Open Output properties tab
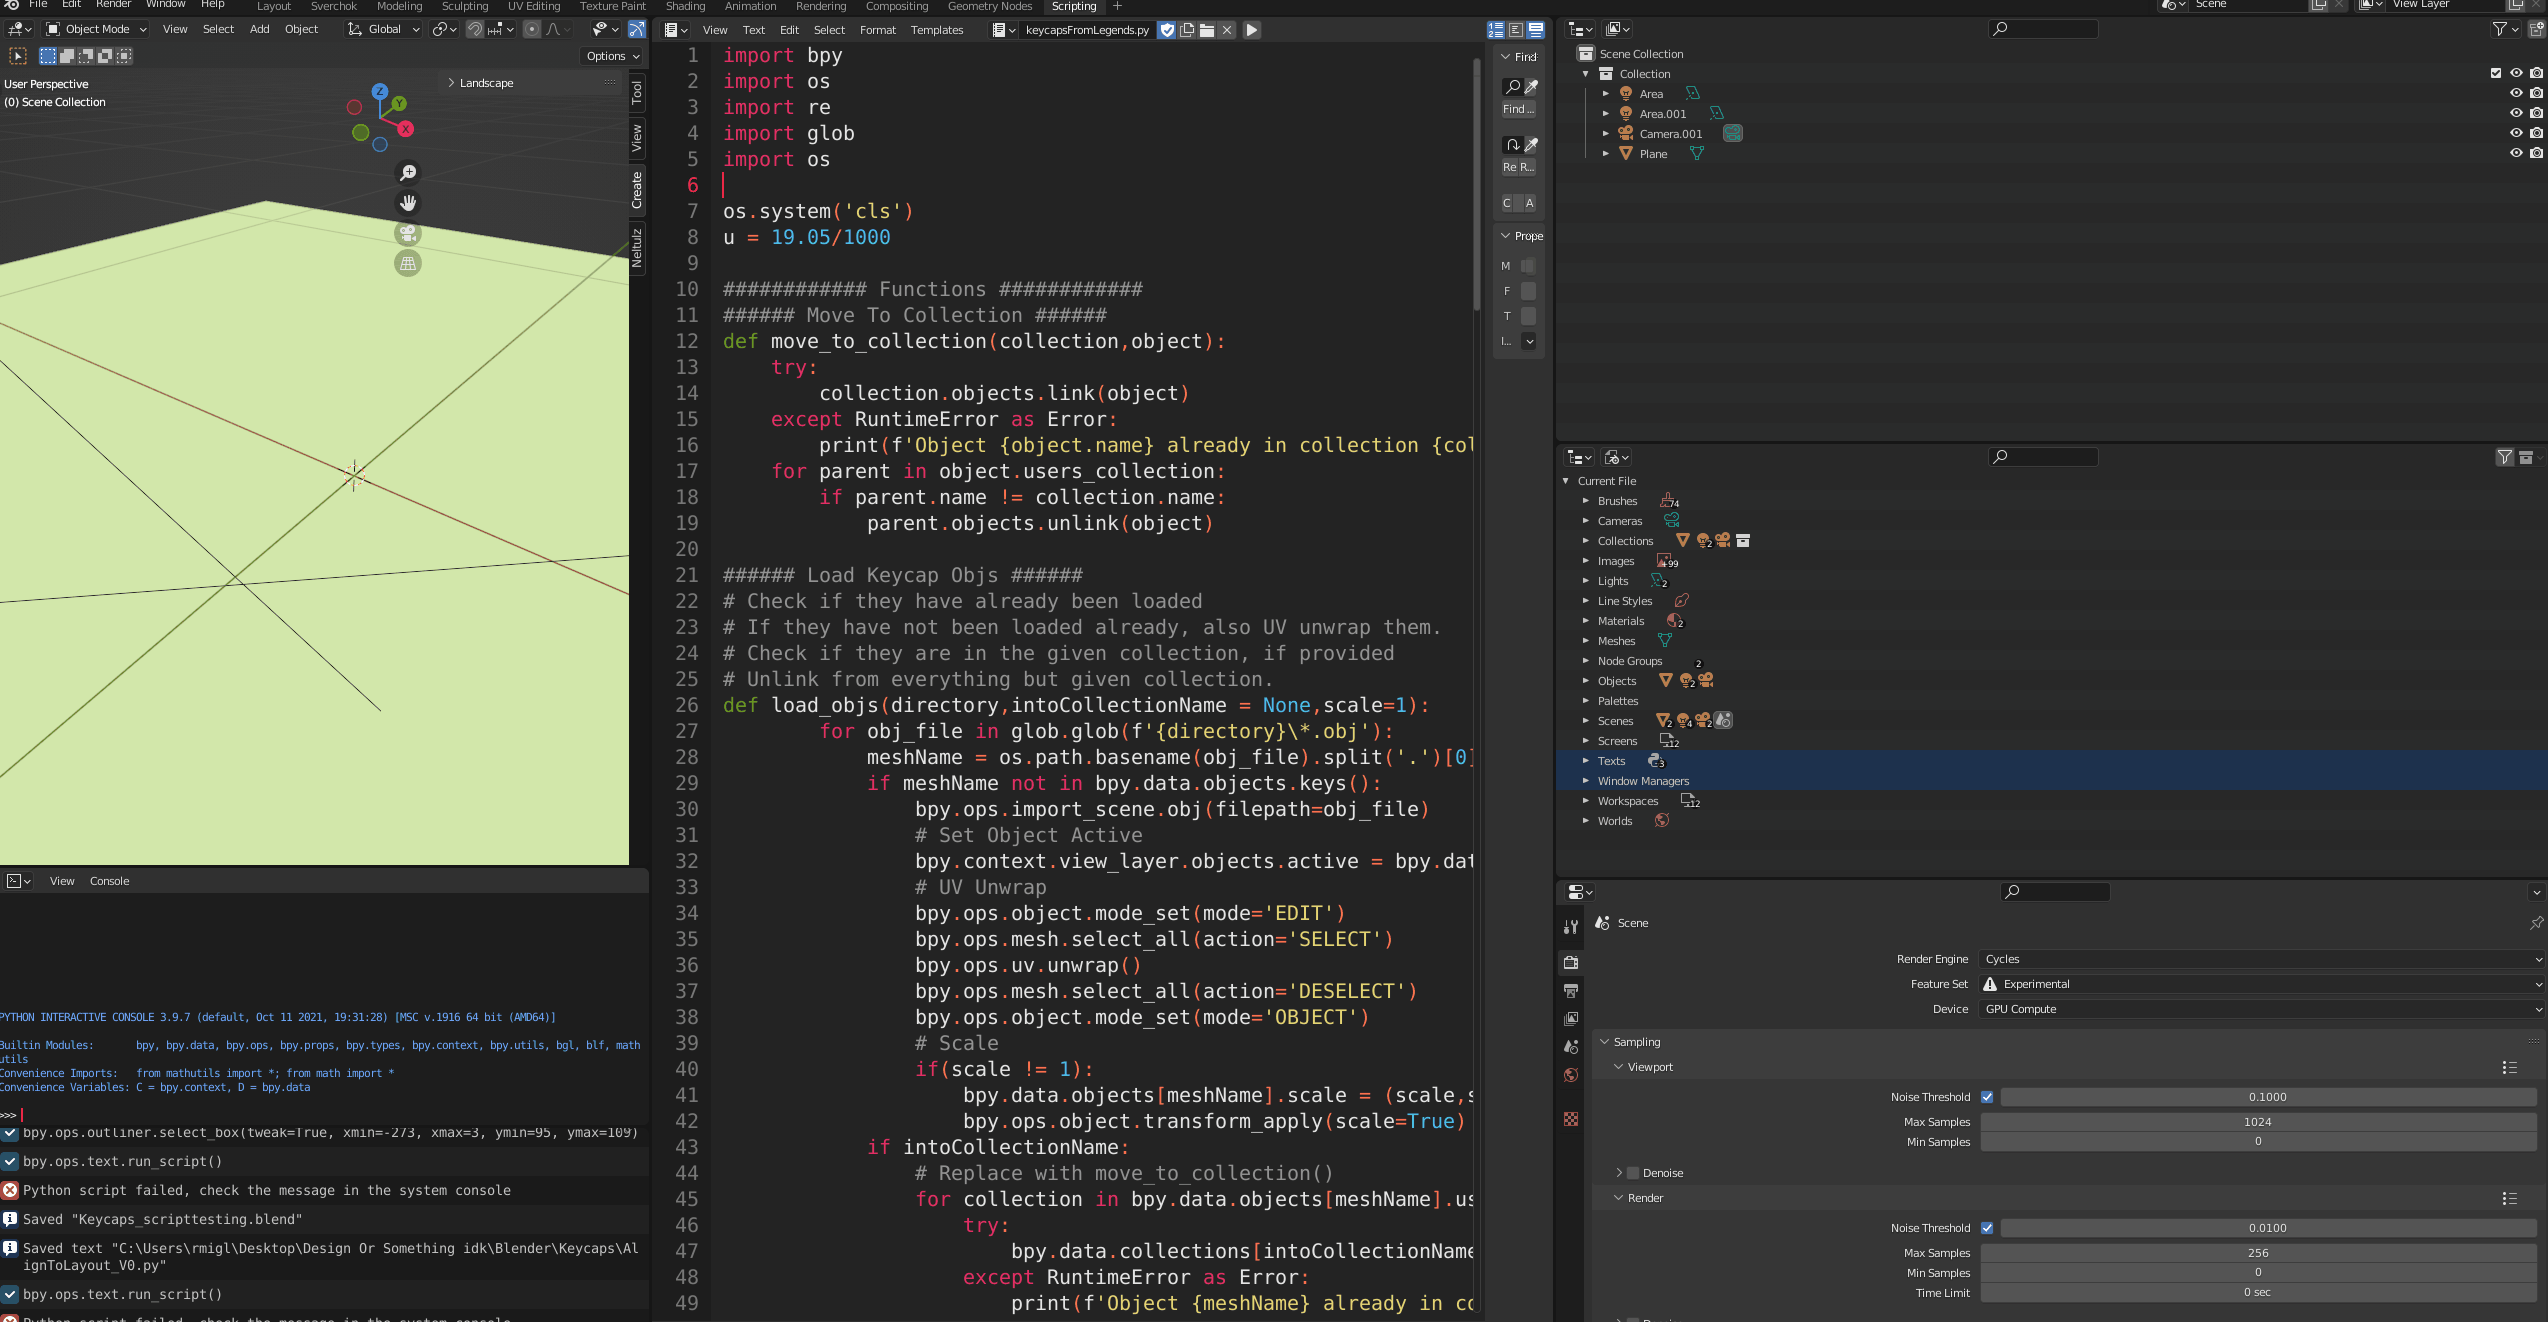The width and height of the screenshot is (2548, 1322). point(1571,990)
